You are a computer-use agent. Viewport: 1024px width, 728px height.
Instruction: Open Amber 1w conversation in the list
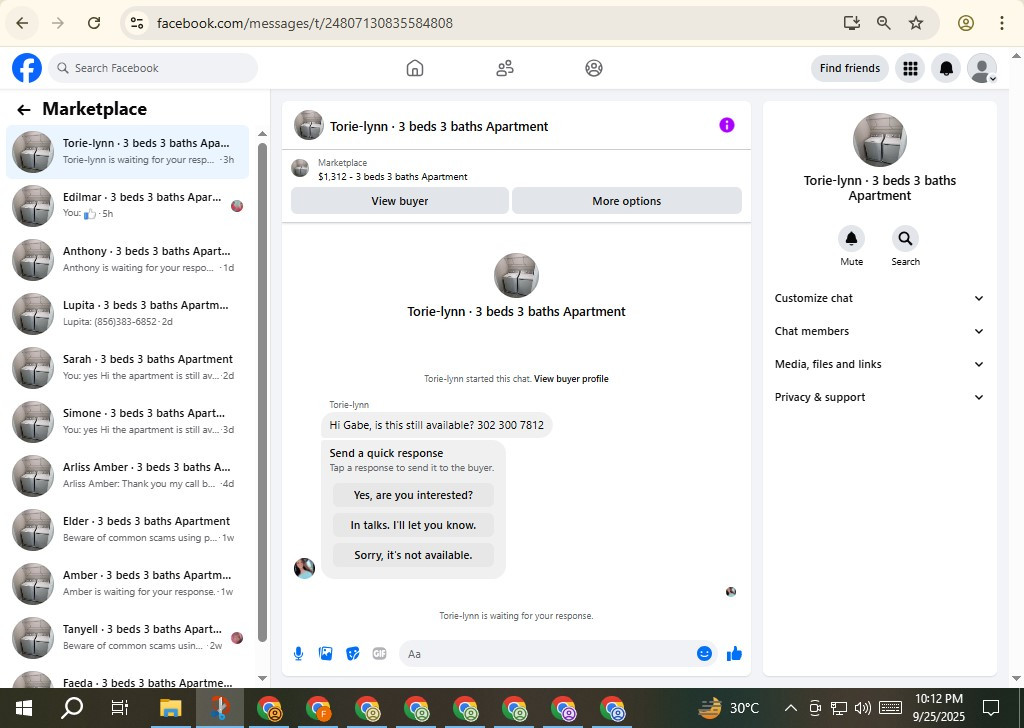click(x=127, y=584)
